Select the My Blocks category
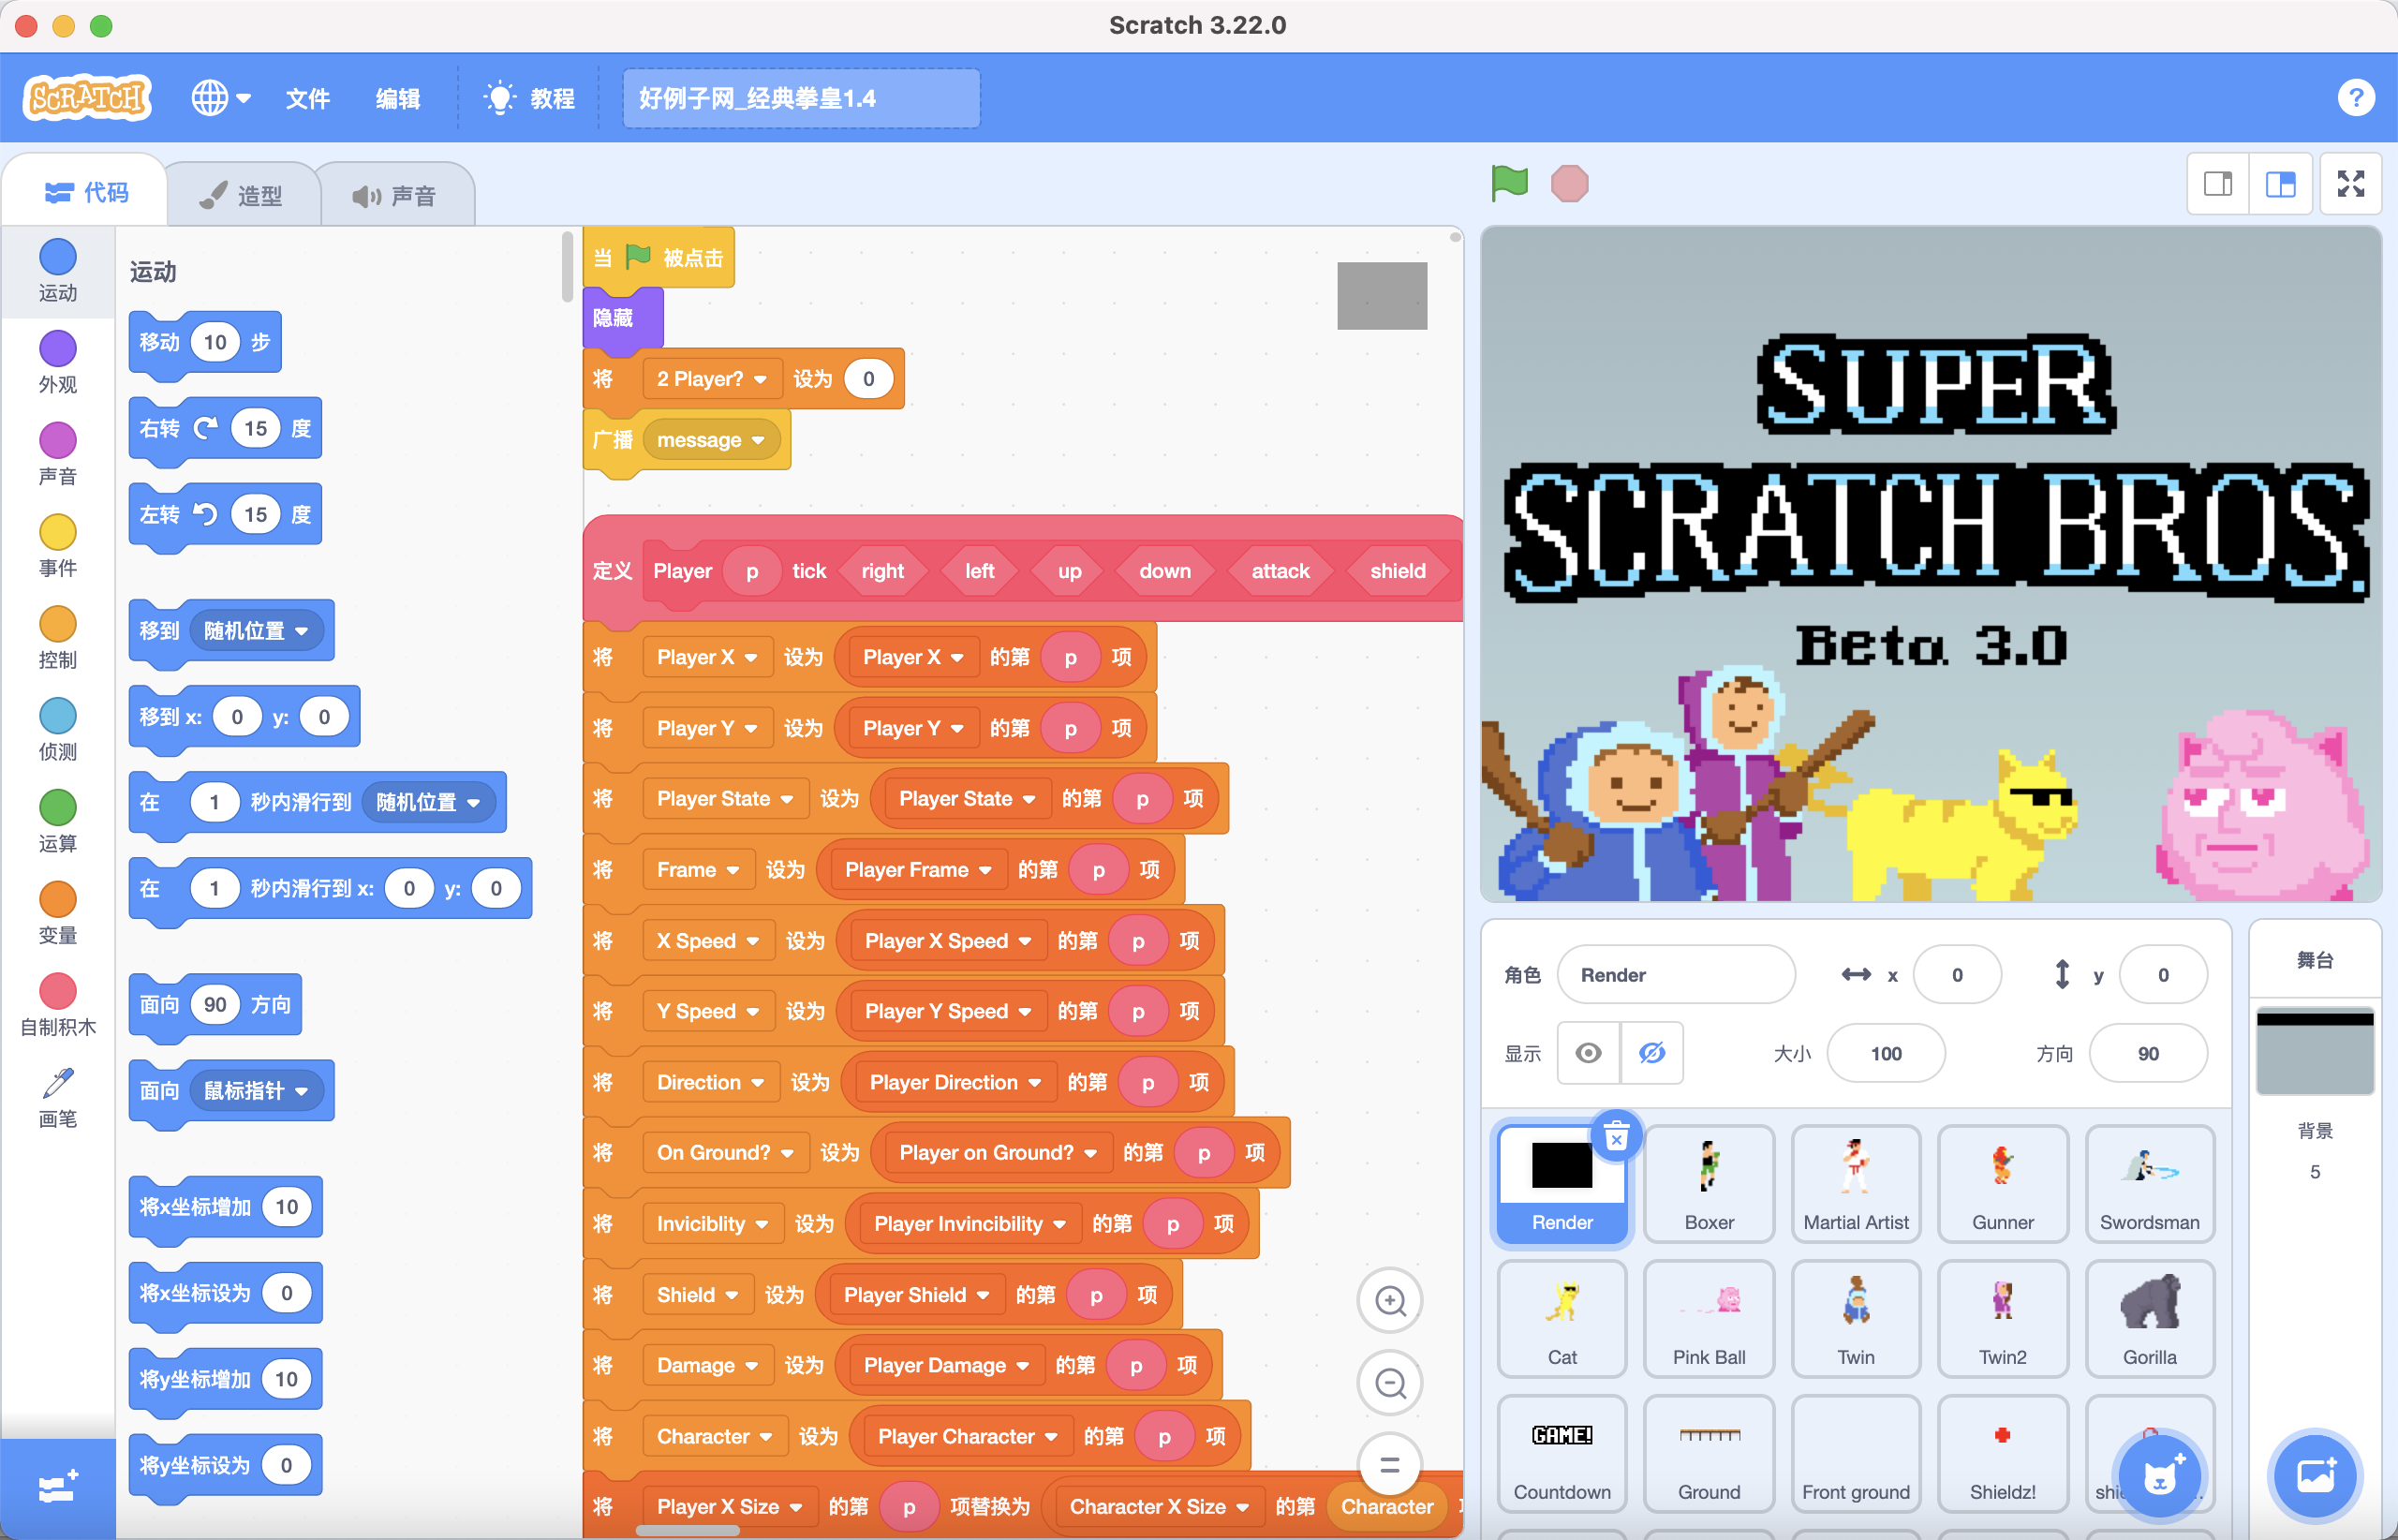Screen dimensions: 2398x1540 pos(58,1005)
